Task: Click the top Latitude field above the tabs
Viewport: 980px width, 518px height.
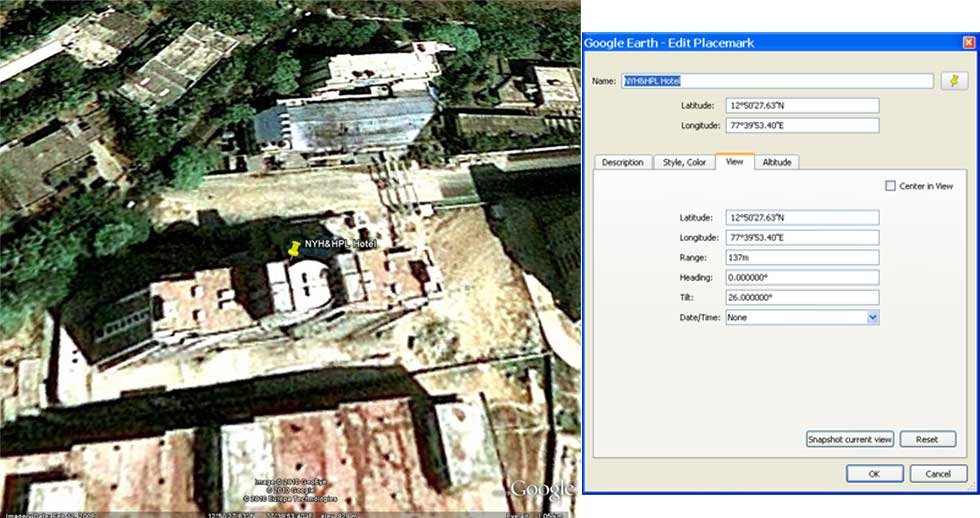Action: tap(802, 106)
